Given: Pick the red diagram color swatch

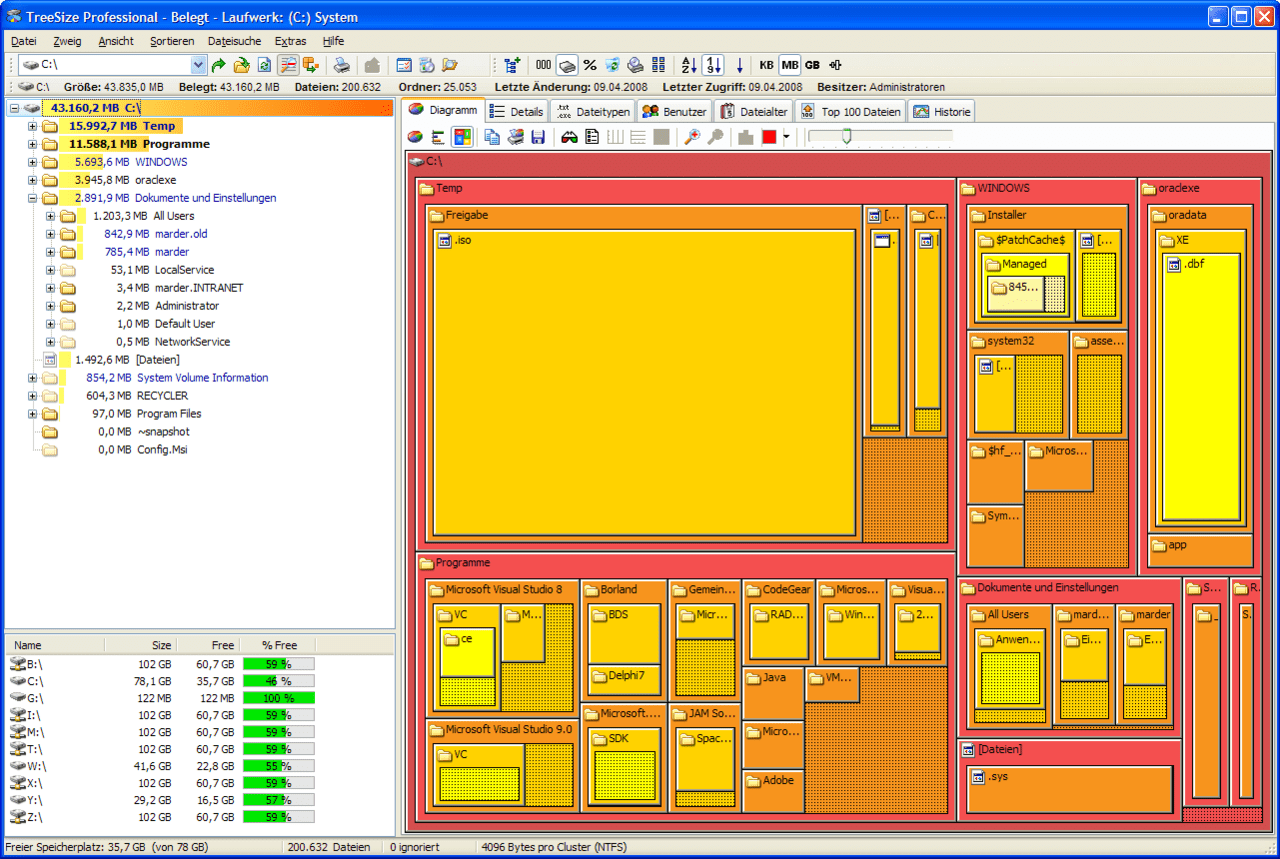Looking at the screenshot, I should click(x=769, y=137).
